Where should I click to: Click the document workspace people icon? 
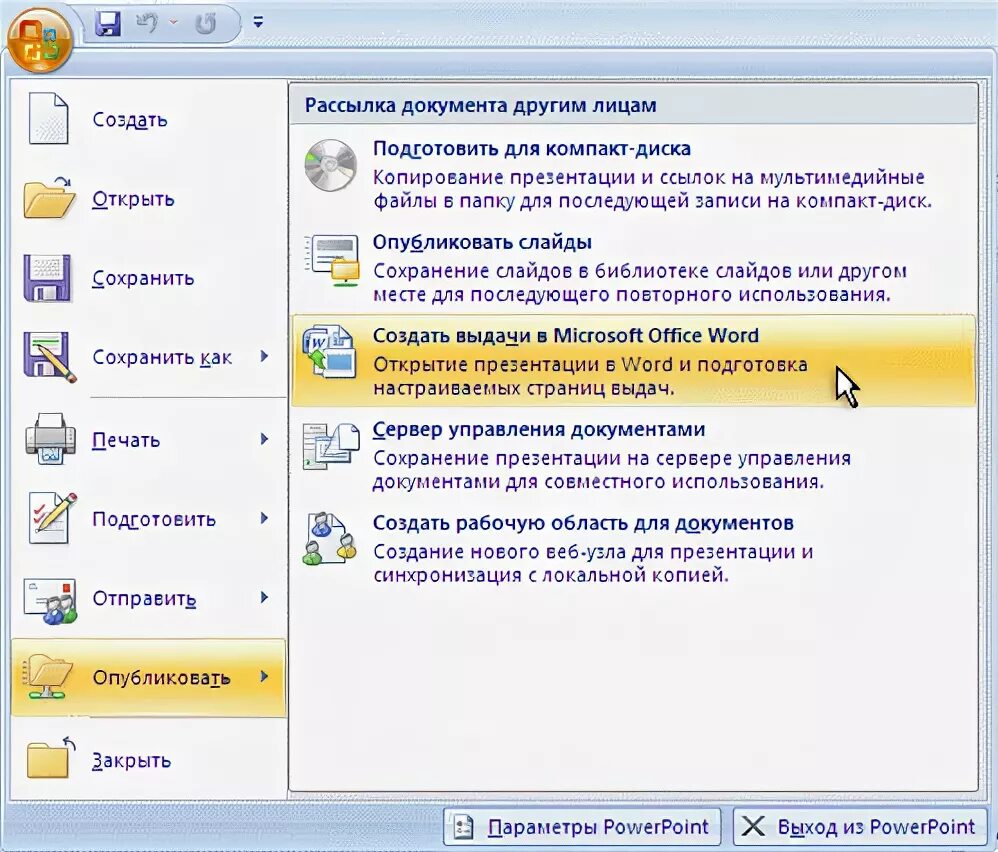[329, 539]
